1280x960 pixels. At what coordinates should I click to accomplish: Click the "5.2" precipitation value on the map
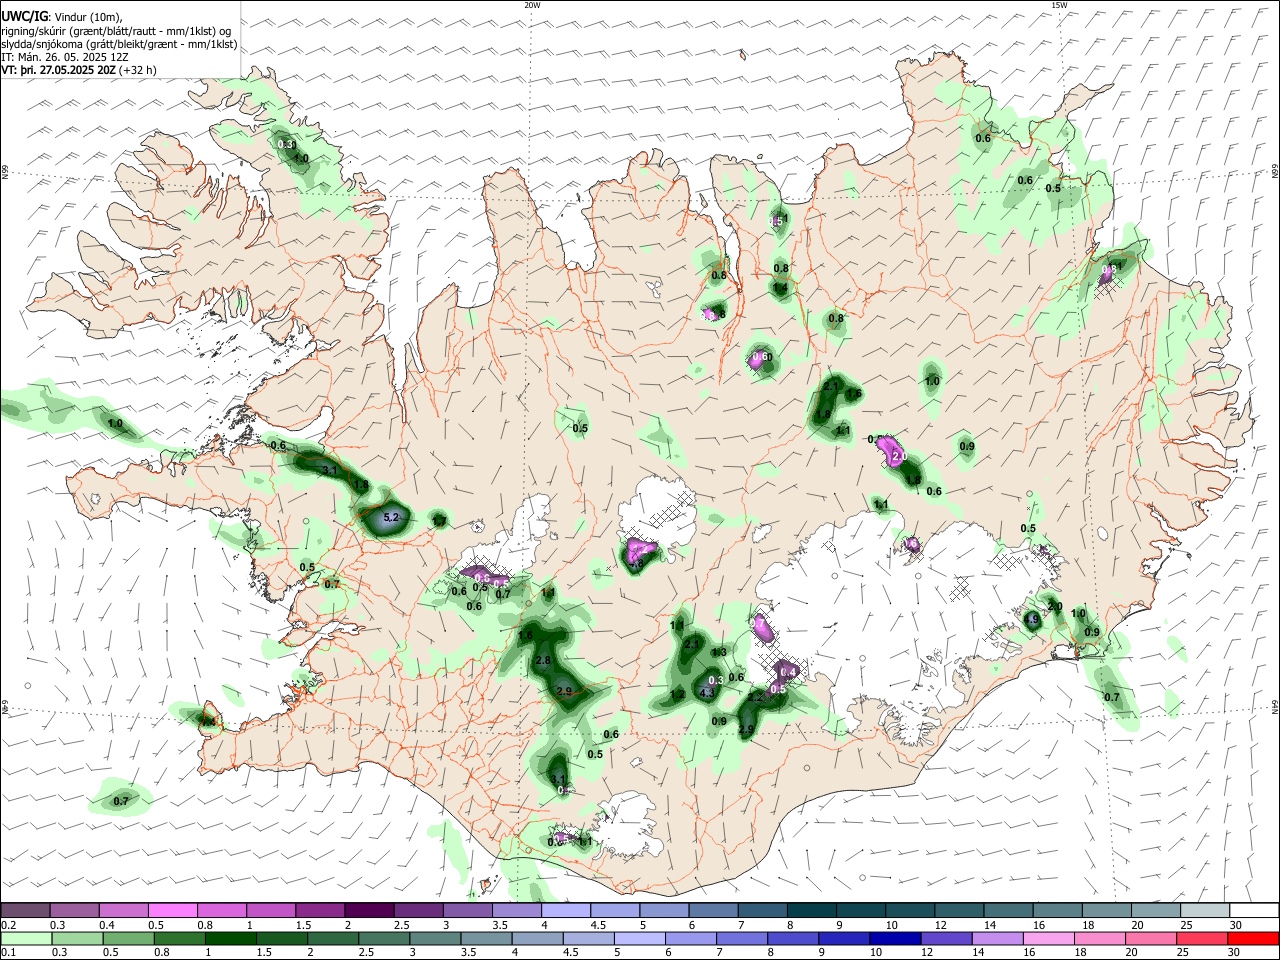[x=392, y=518]
